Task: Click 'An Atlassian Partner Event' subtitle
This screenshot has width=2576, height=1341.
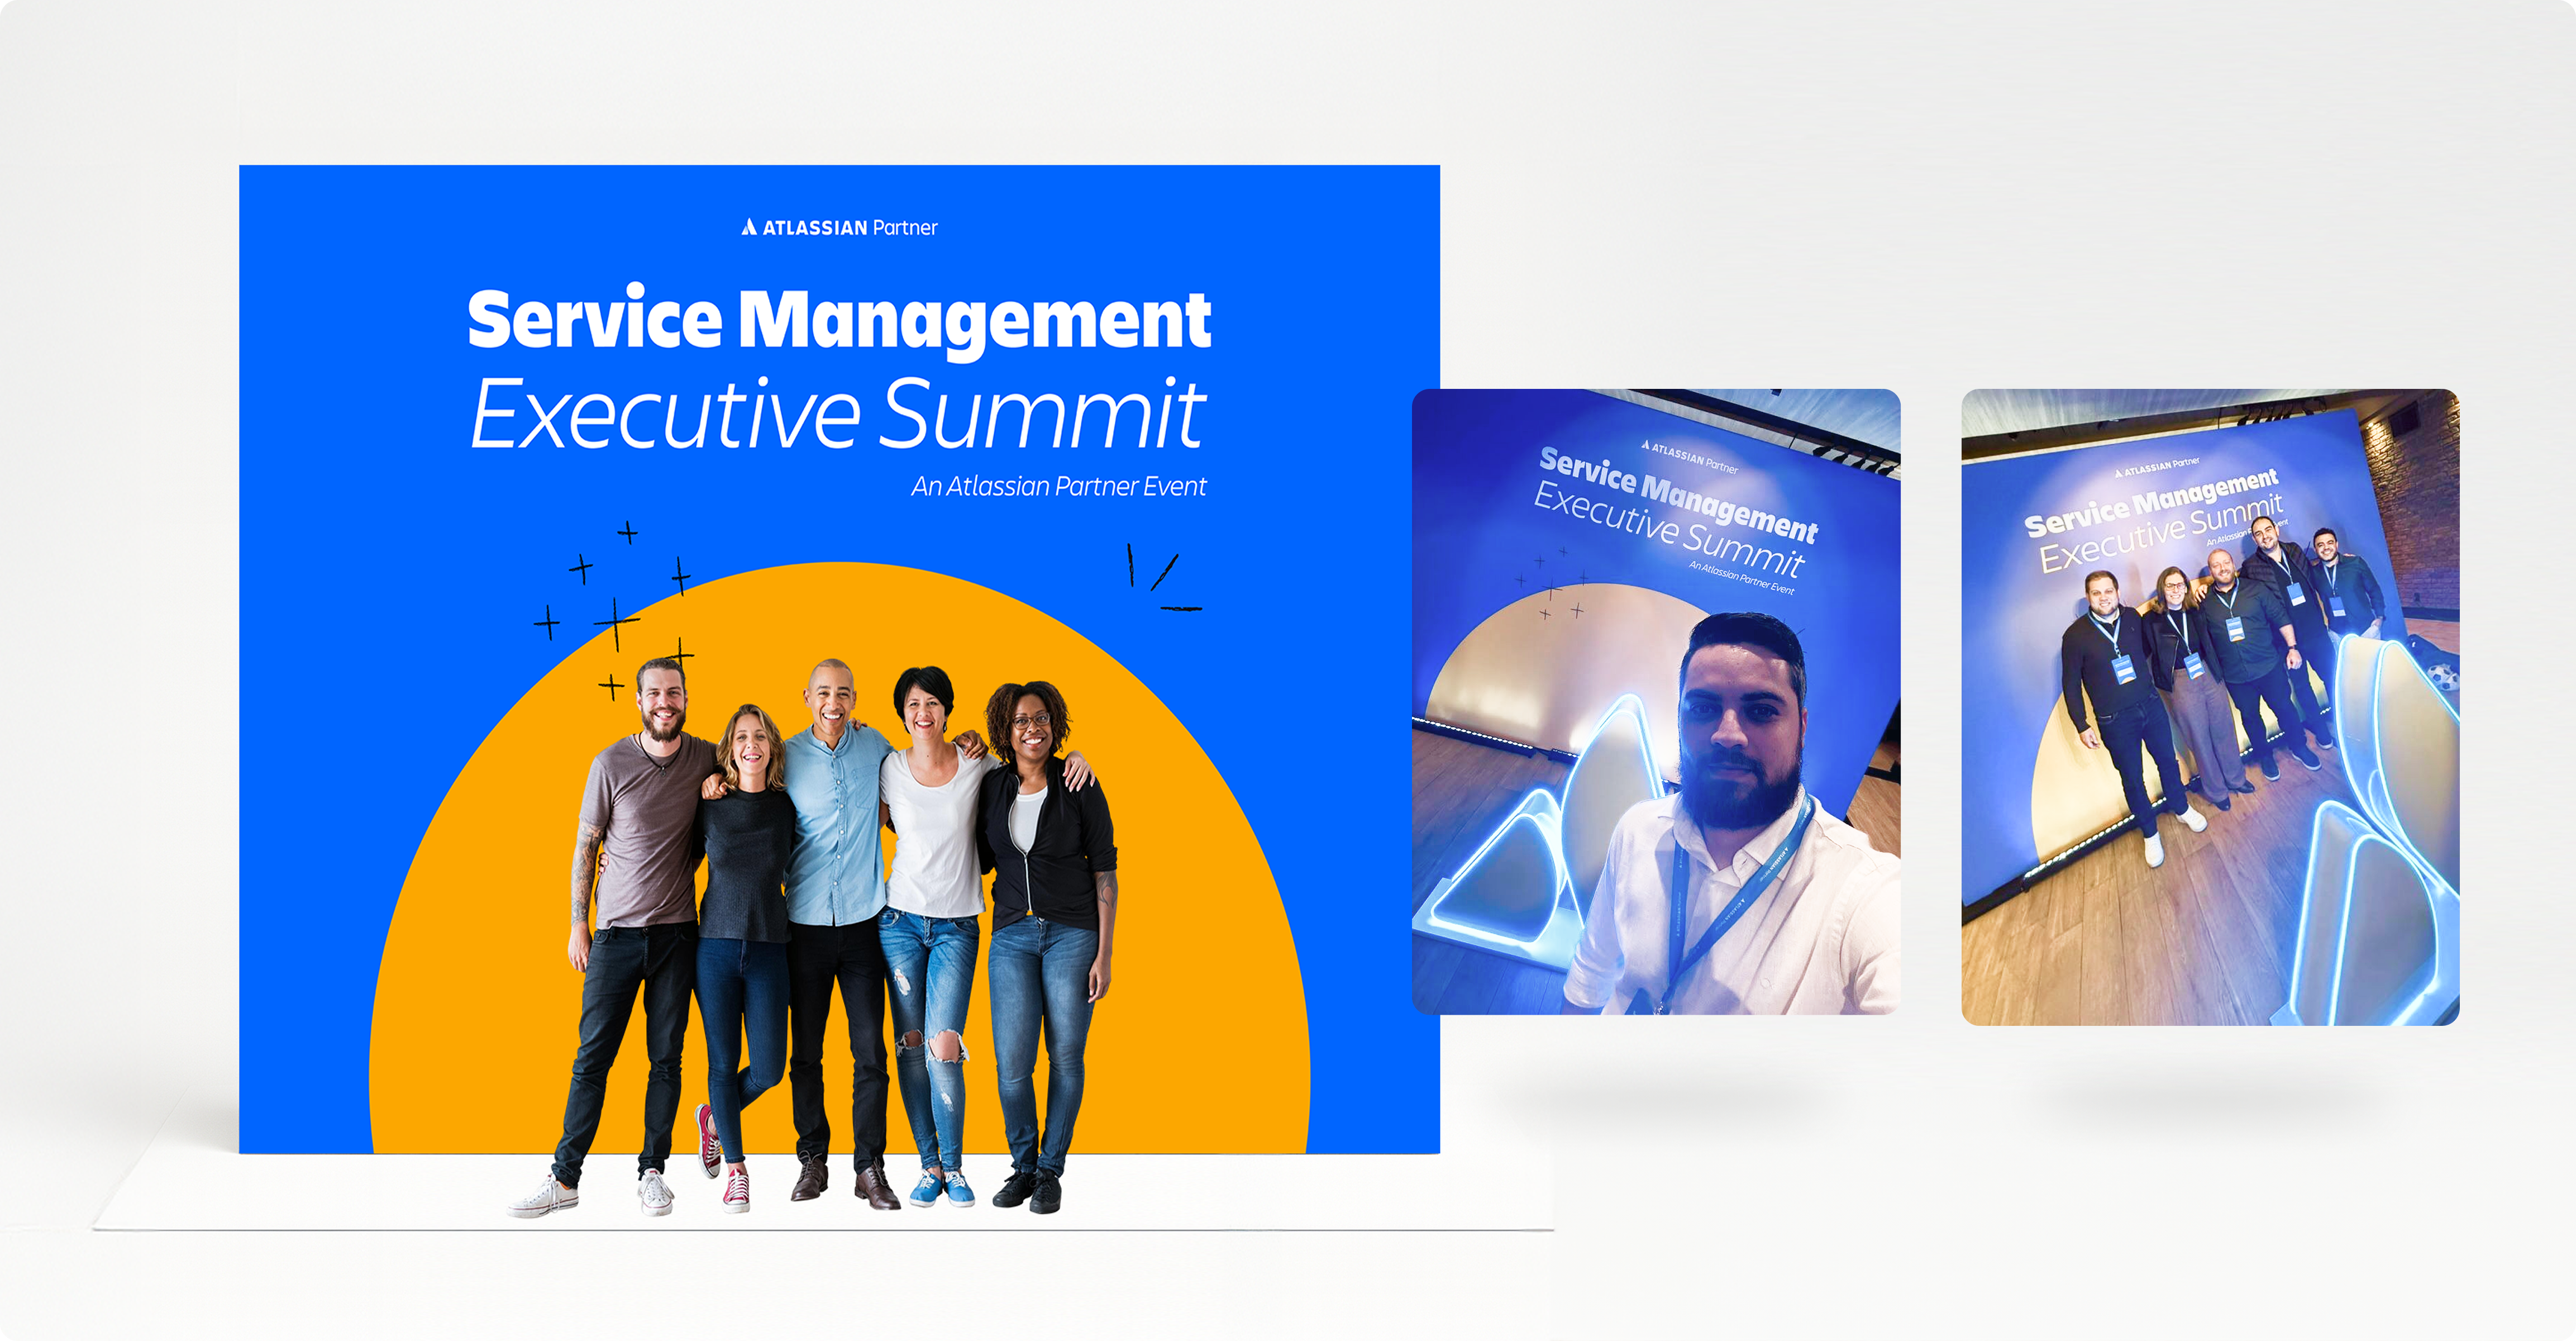Action: 1058,487
